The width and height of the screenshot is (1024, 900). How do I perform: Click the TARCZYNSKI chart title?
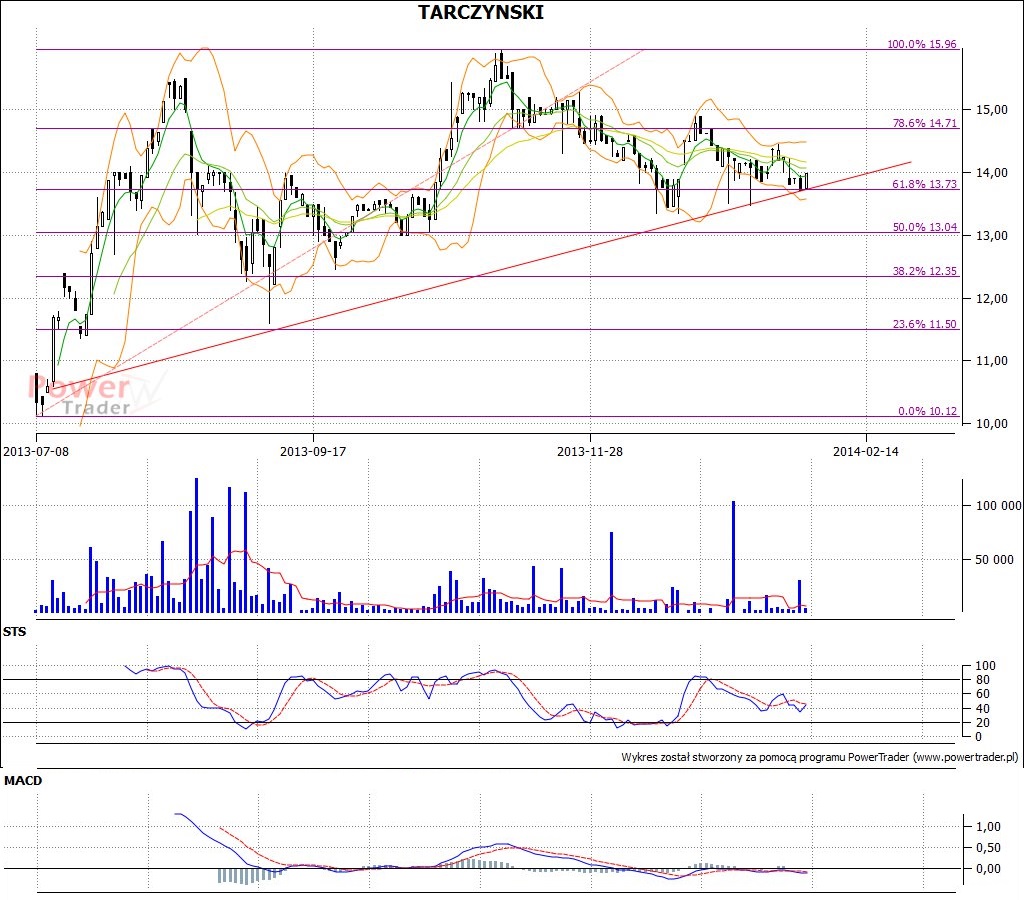click(481, 12)
